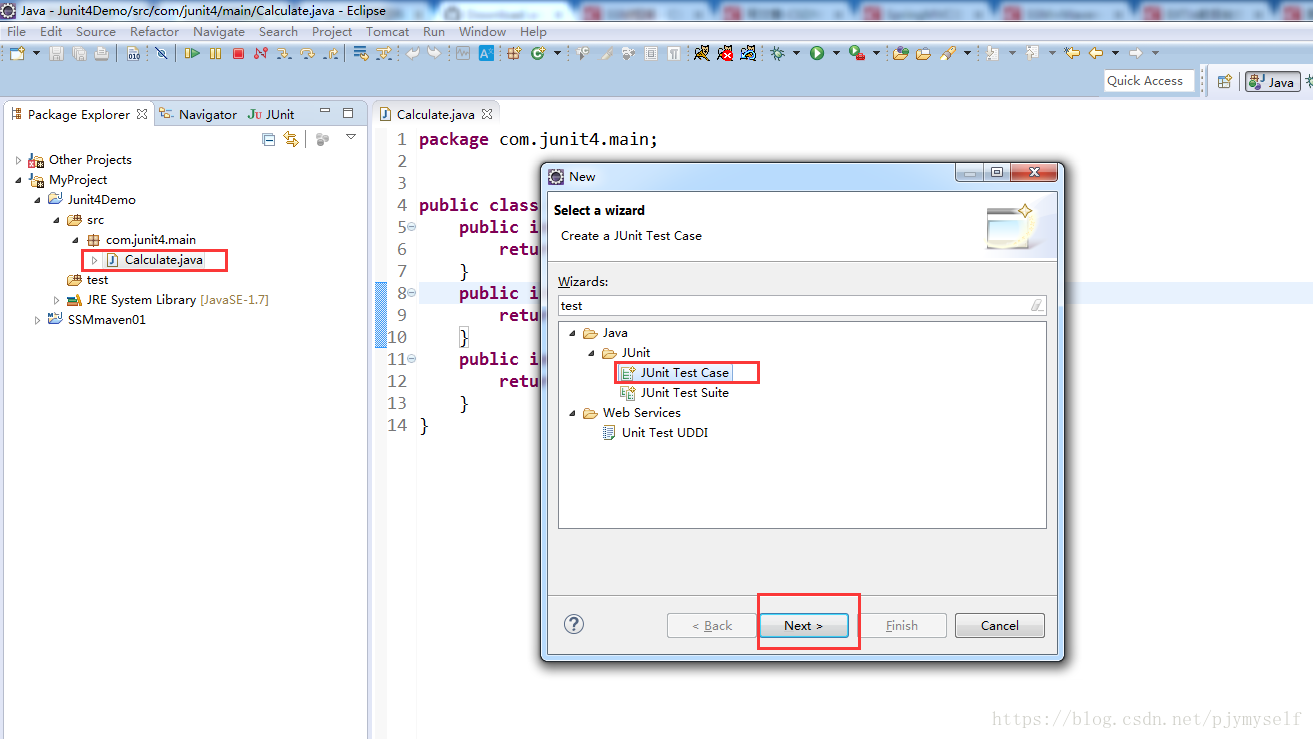Image resolution: width=1313 pixels, height=739 pixels.
Task: Click the help question mark icon
Action: click(x=574, y=624)
